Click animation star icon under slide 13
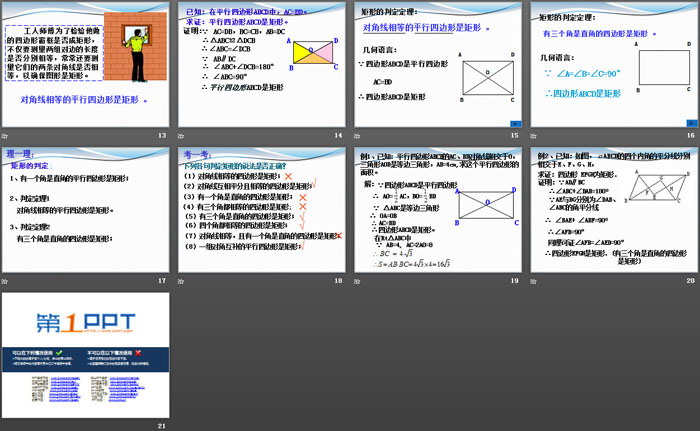Viewport: 700px width, 431px height. (5, 136)
